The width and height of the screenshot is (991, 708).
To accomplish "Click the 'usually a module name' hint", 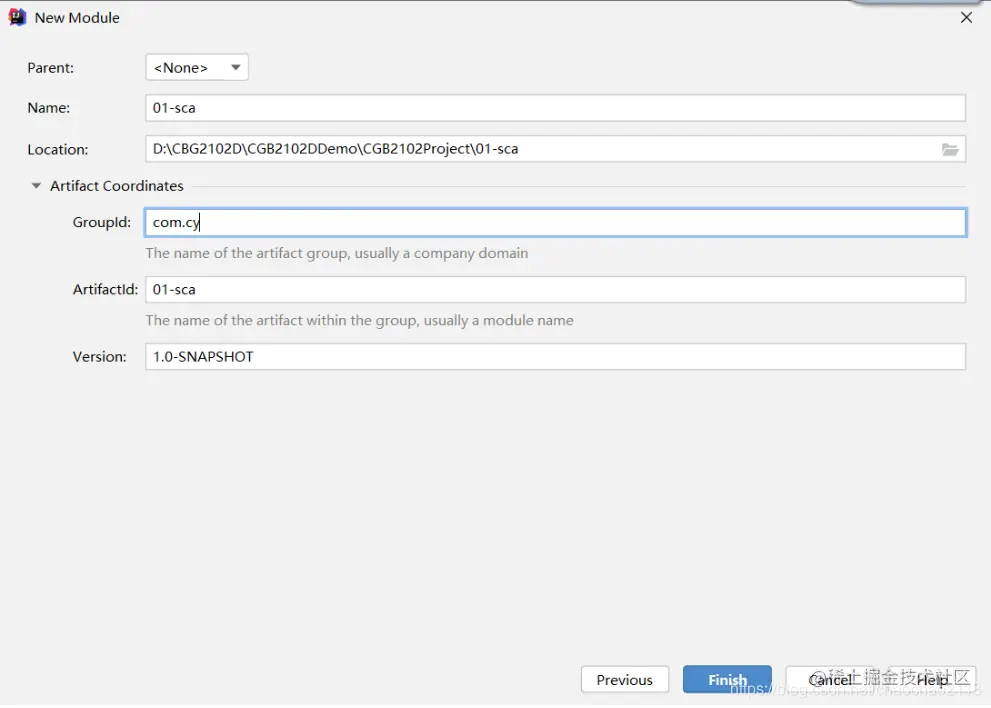I will pos(499,320).
